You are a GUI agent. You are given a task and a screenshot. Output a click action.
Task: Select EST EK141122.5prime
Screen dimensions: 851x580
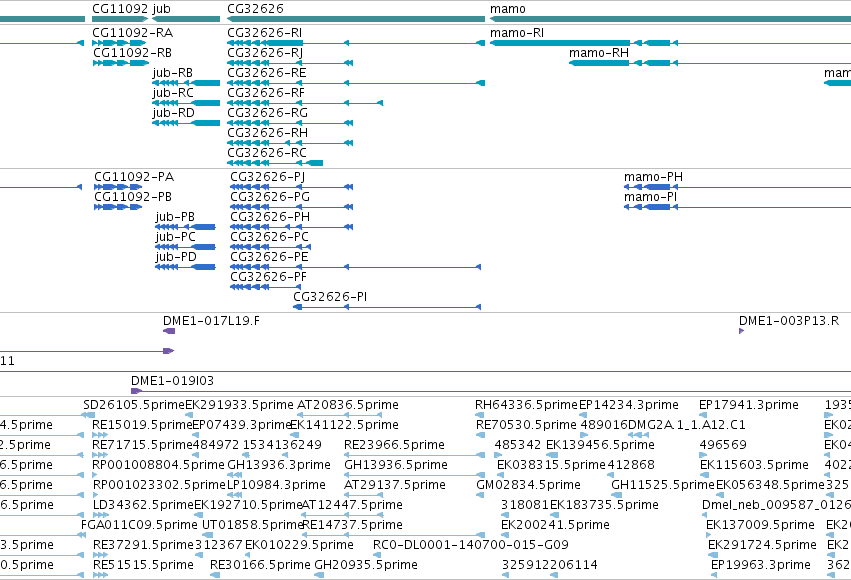pyautogui.click(x=345, y=425)
